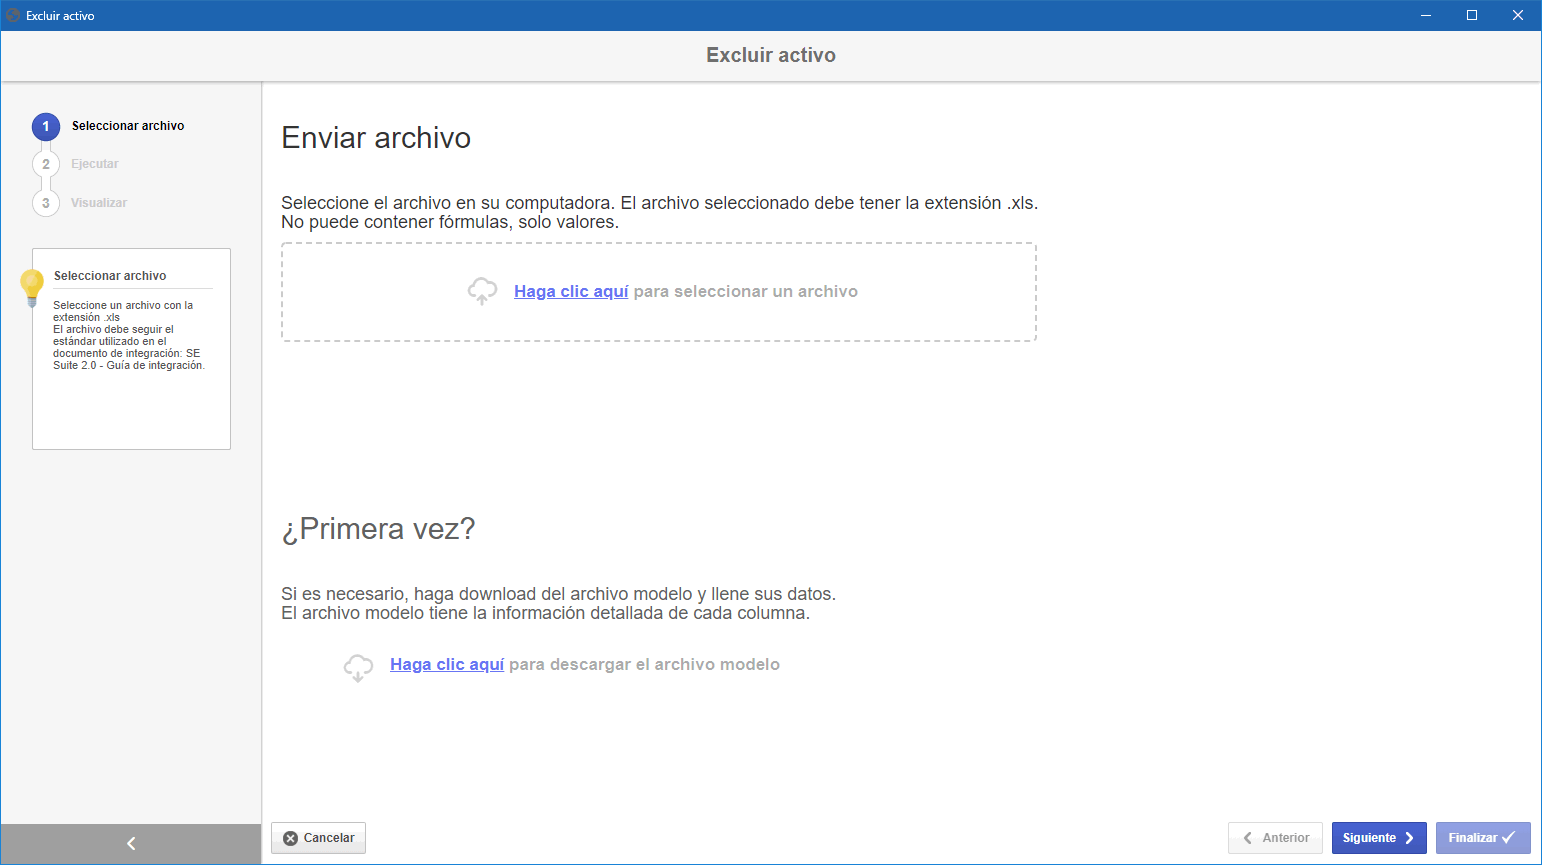This screenshot has width=1542, height=865.
Task: Click the app icon in the title bar
Action: [13, 15]
